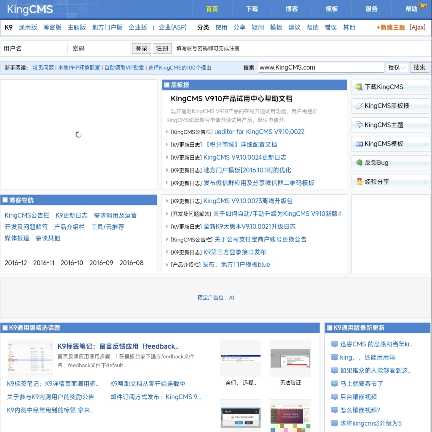Open the 地方门户模板[2016.10.18] article link

247,170
